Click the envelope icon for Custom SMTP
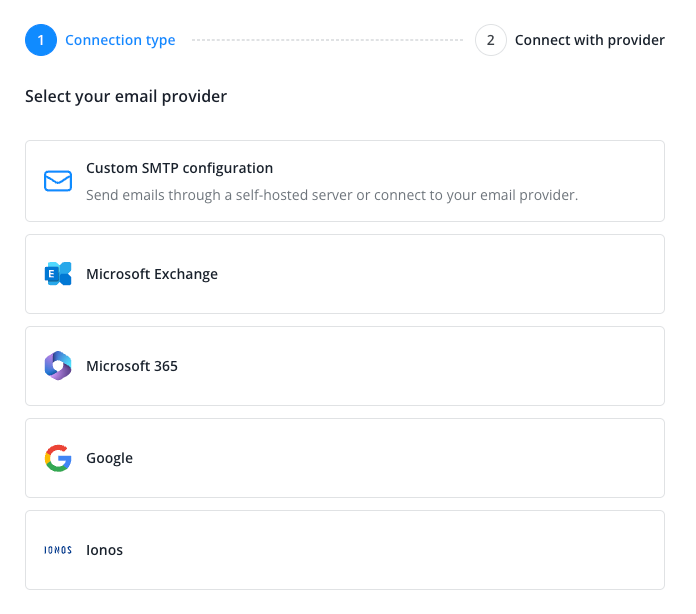Image resolution: width=696 pixels, height=614 pixels. 58,181
